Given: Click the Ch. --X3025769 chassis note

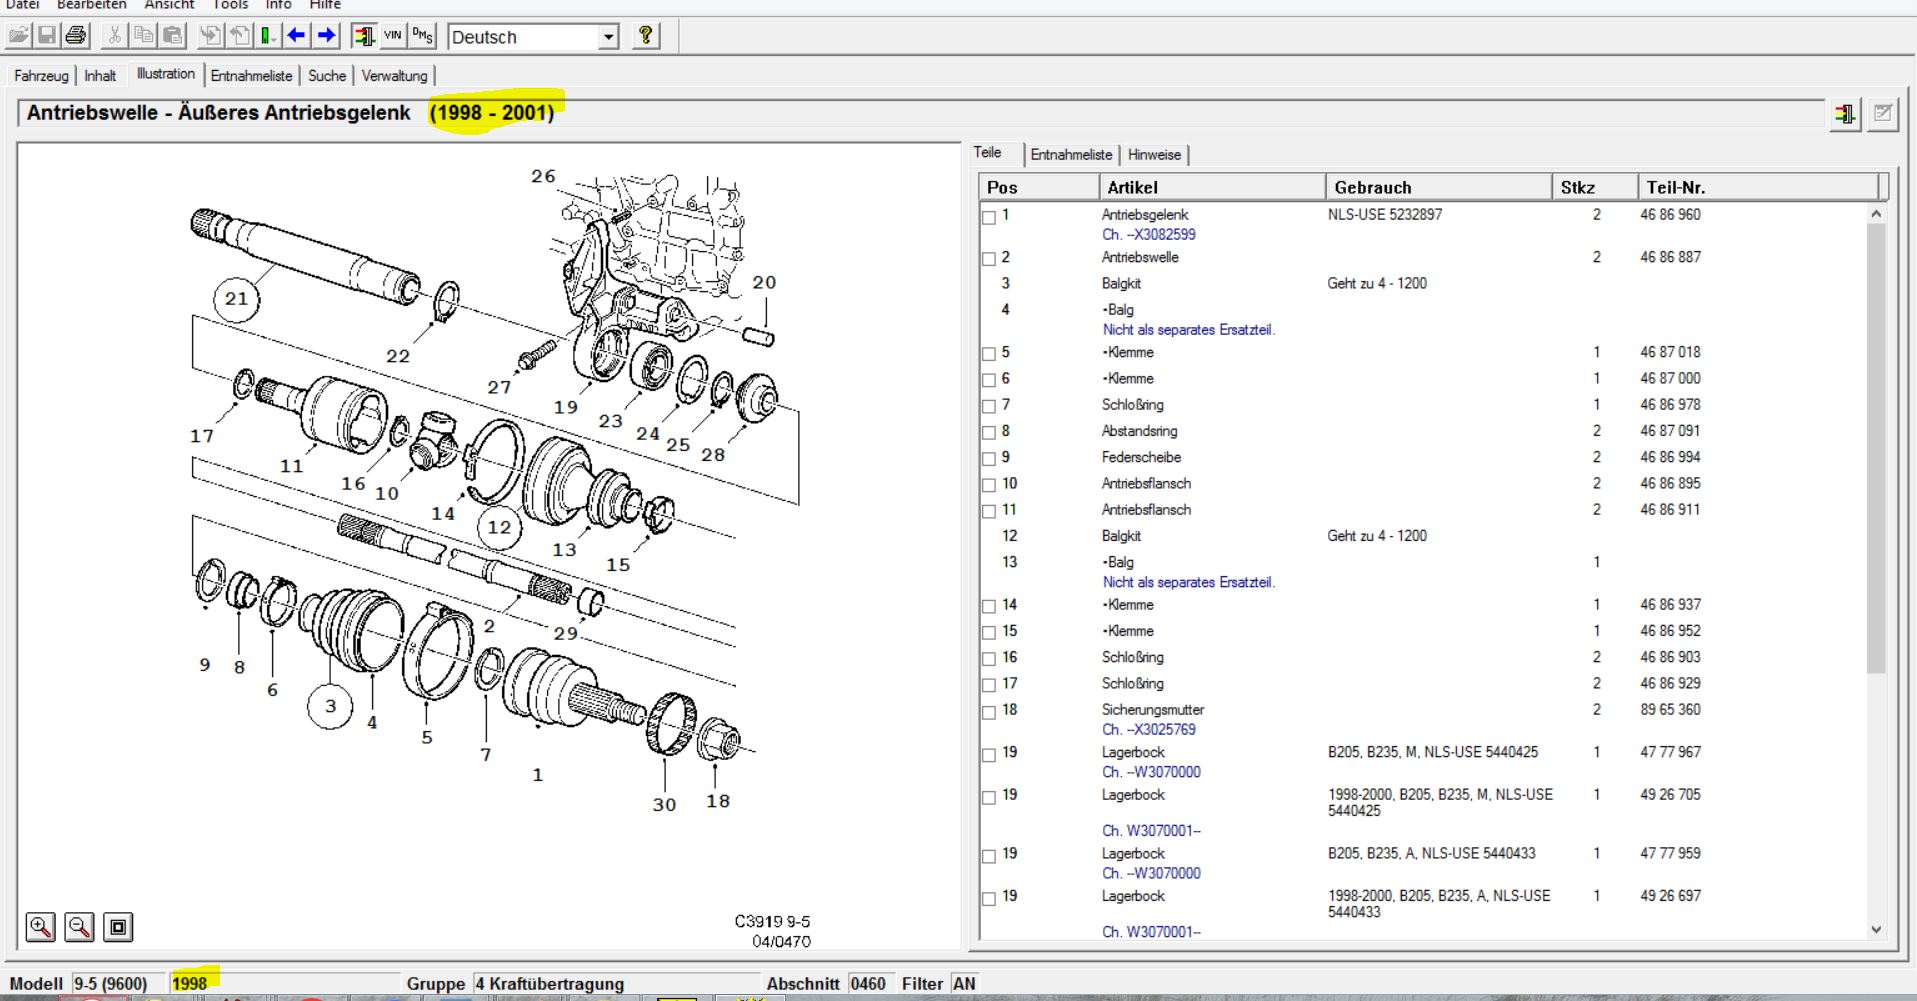Looking at the screenshot, I should (x=1149, y=730).
